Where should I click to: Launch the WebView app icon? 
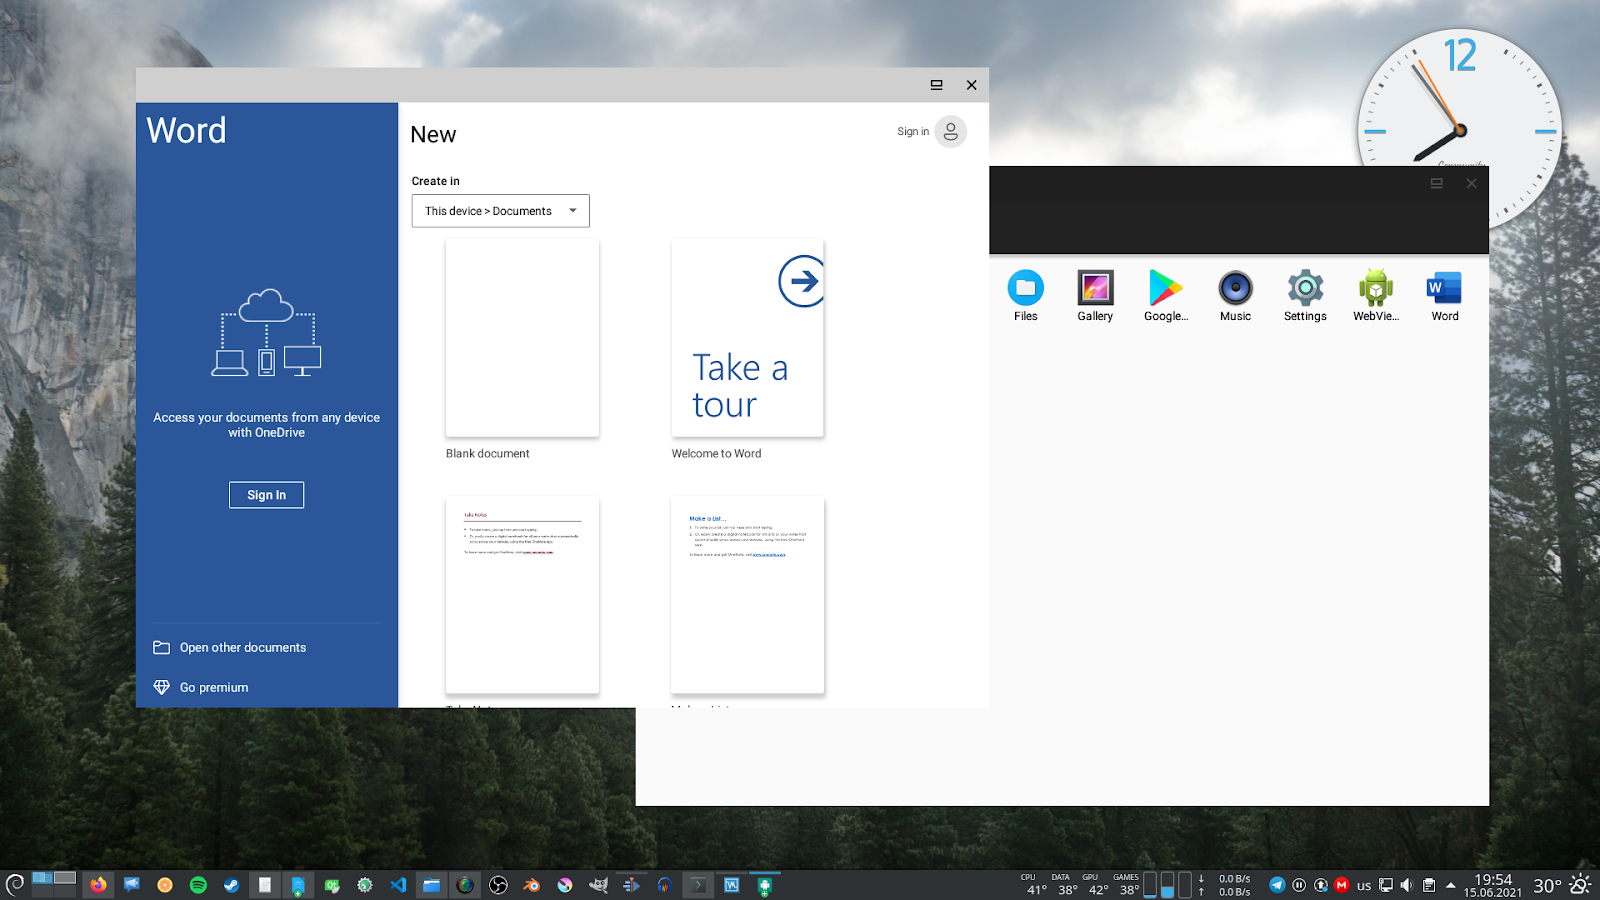point(1375,288)
